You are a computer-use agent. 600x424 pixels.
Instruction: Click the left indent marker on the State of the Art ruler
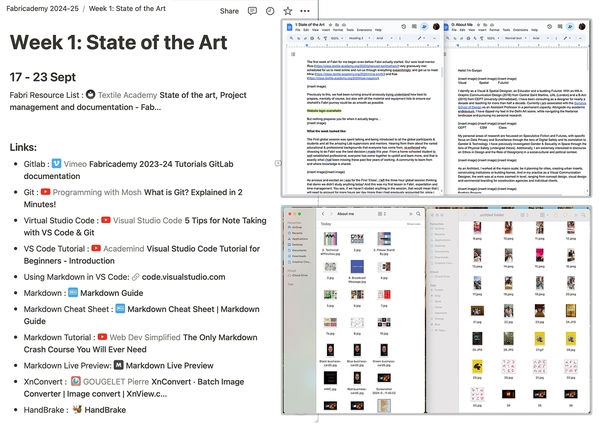pos(307,46)
